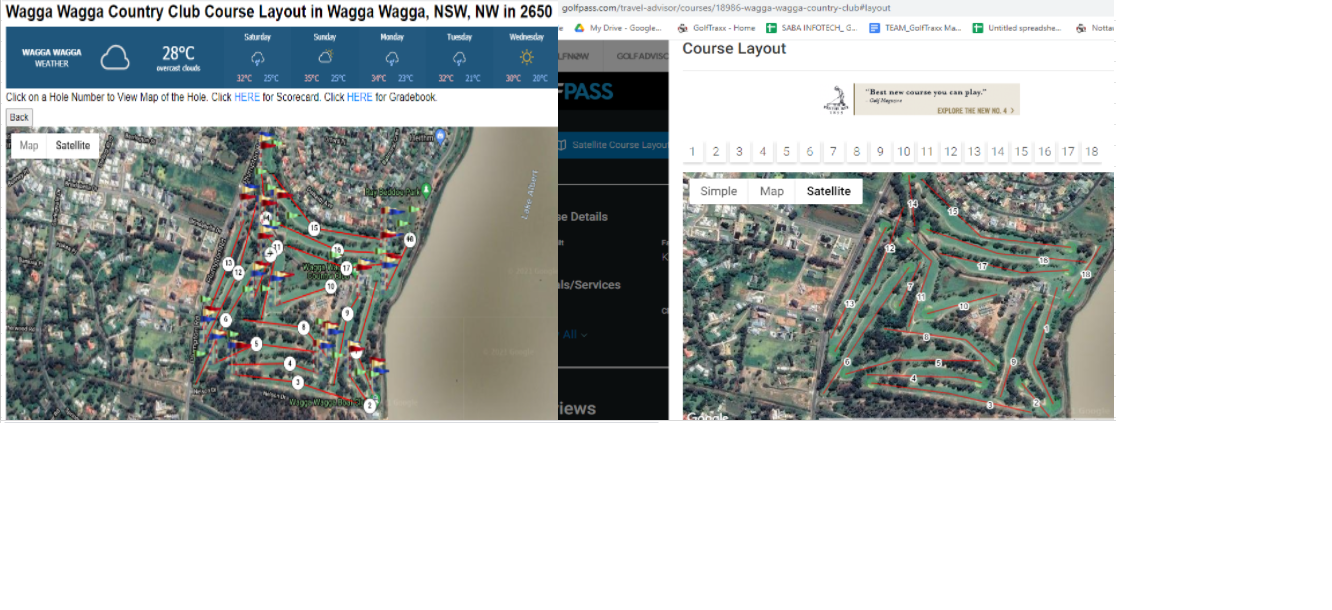Open the My Drive - Google bookmark
This screenshot has width=1332, height=610.
coord(618,28)
